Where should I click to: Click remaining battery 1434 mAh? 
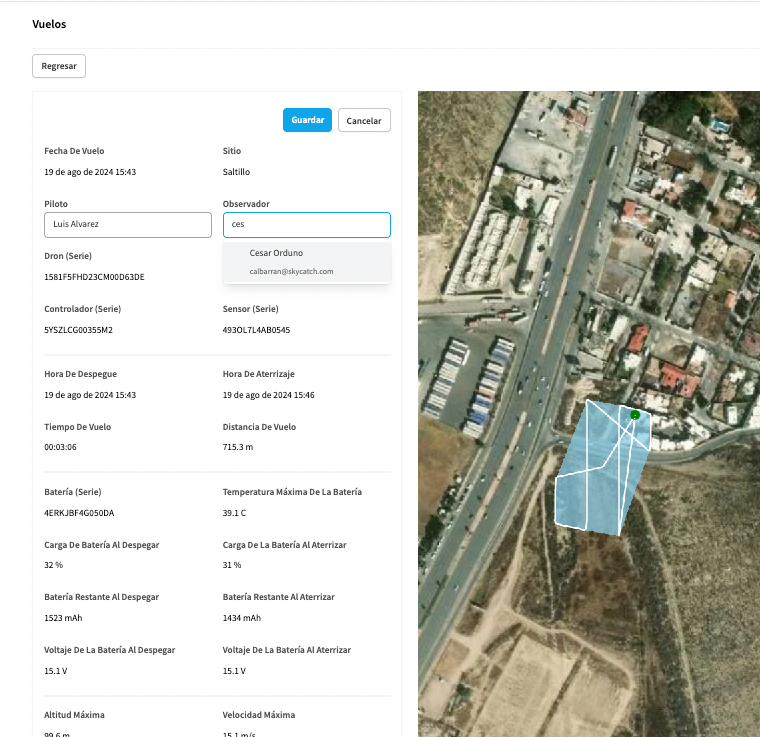[241, 618]
